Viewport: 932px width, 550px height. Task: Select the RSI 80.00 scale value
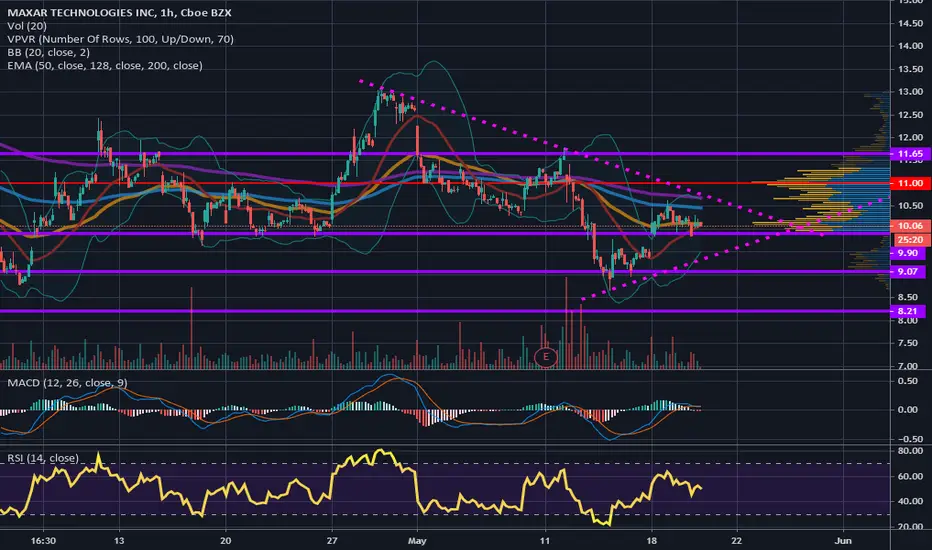pyautogui.click(x=911, y=451)
